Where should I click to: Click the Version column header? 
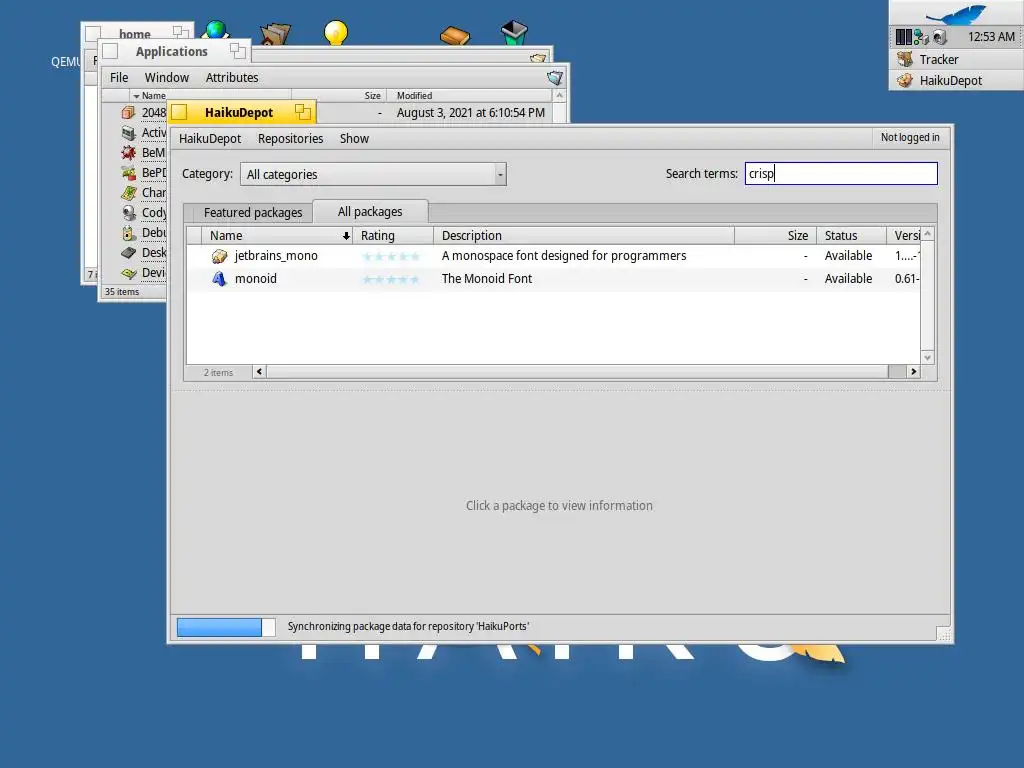click(x=904, y=236)
